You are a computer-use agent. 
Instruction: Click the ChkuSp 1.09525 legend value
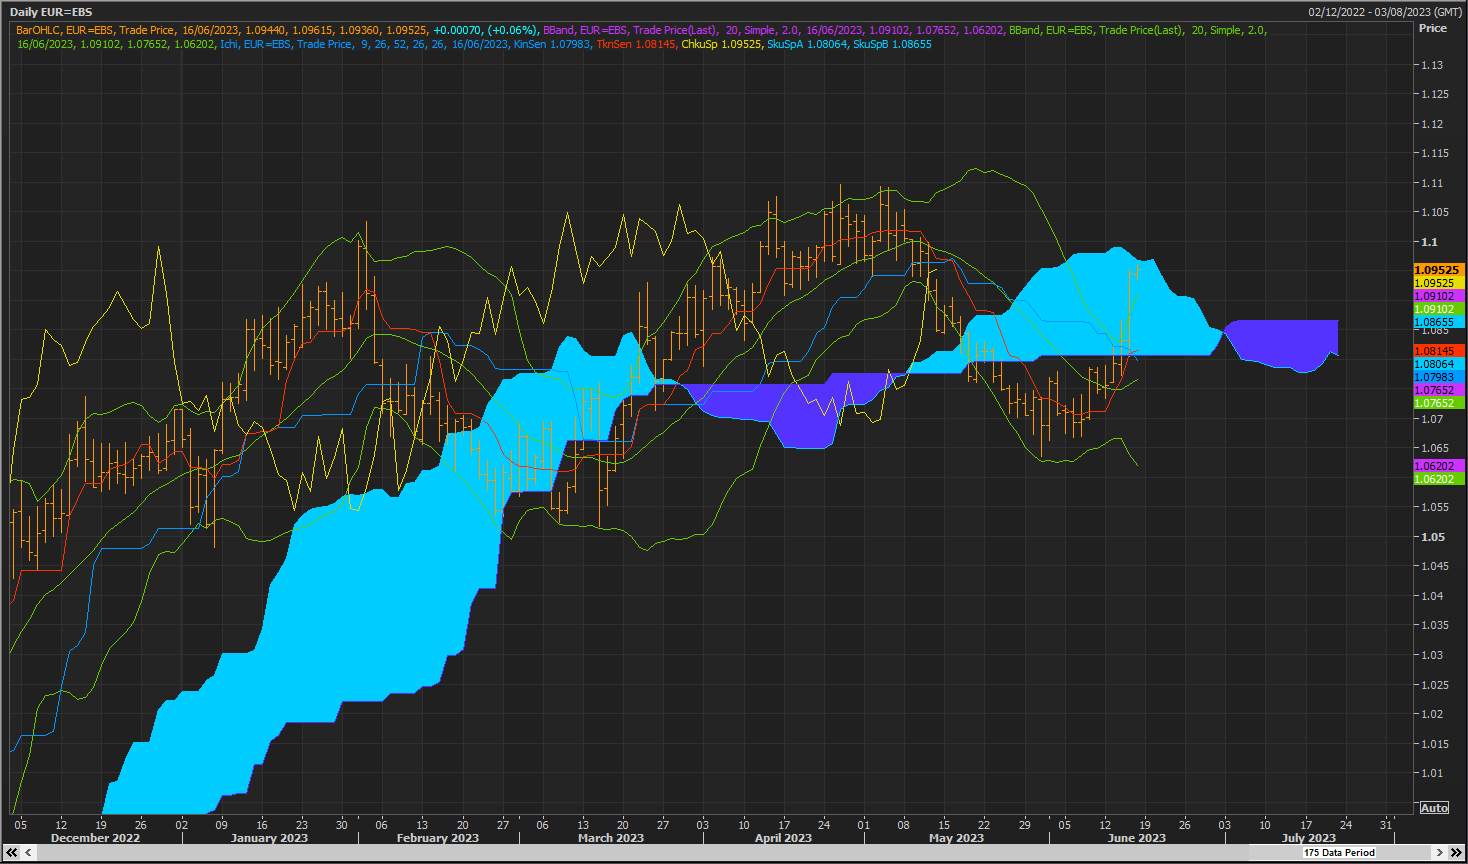(x=722, y=44)
